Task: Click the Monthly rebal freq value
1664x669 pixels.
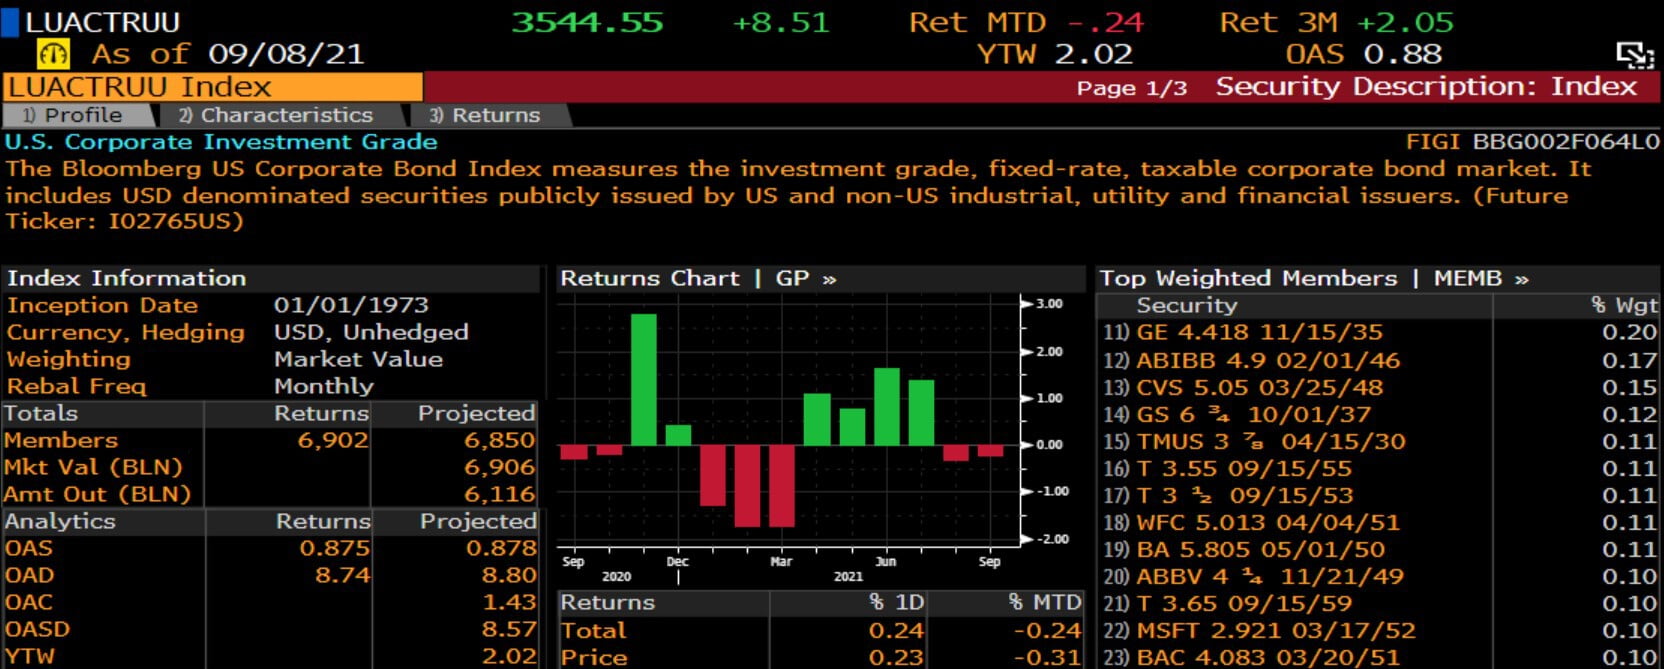Action: [324, 386]
